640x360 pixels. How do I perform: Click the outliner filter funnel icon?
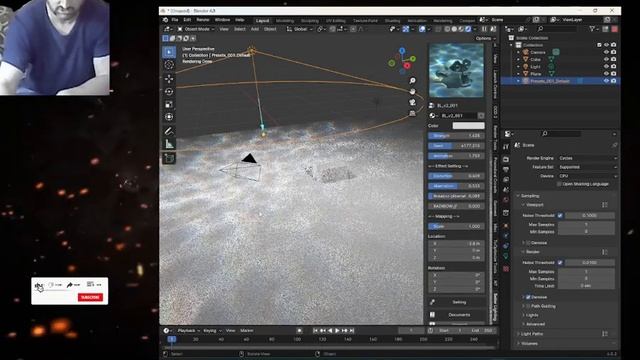[592, 29]
